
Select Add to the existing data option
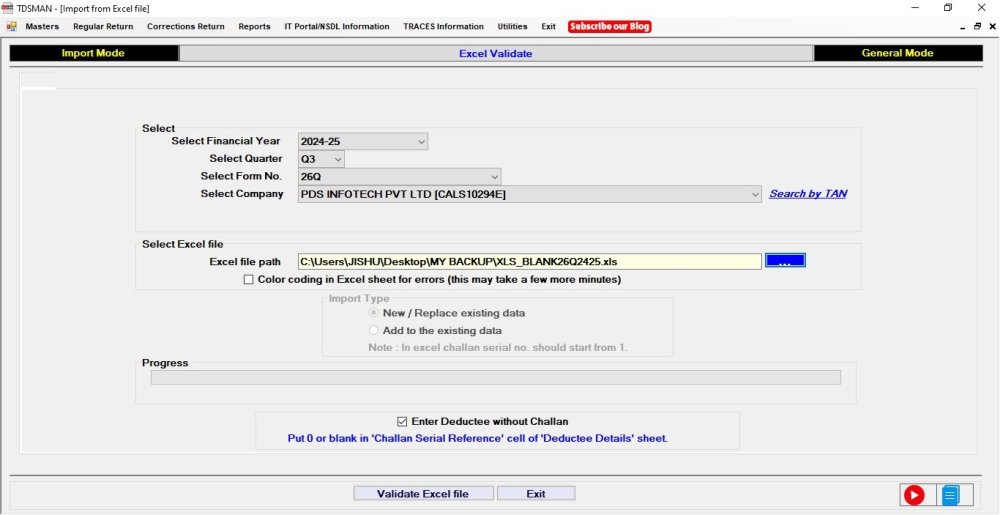tap(374, 331)
